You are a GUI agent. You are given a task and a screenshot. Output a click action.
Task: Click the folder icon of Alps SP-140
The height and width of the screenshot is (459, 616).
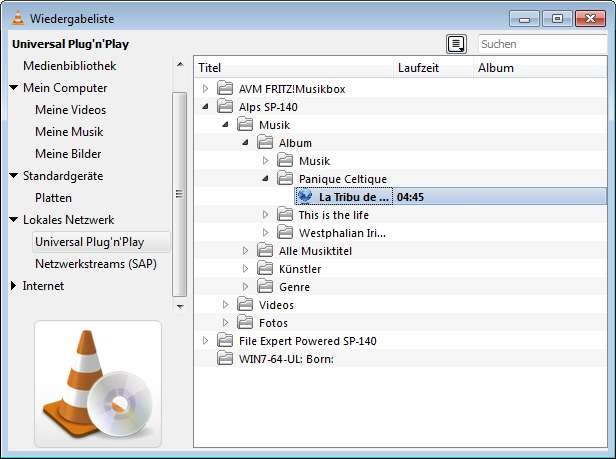[225, 106]
